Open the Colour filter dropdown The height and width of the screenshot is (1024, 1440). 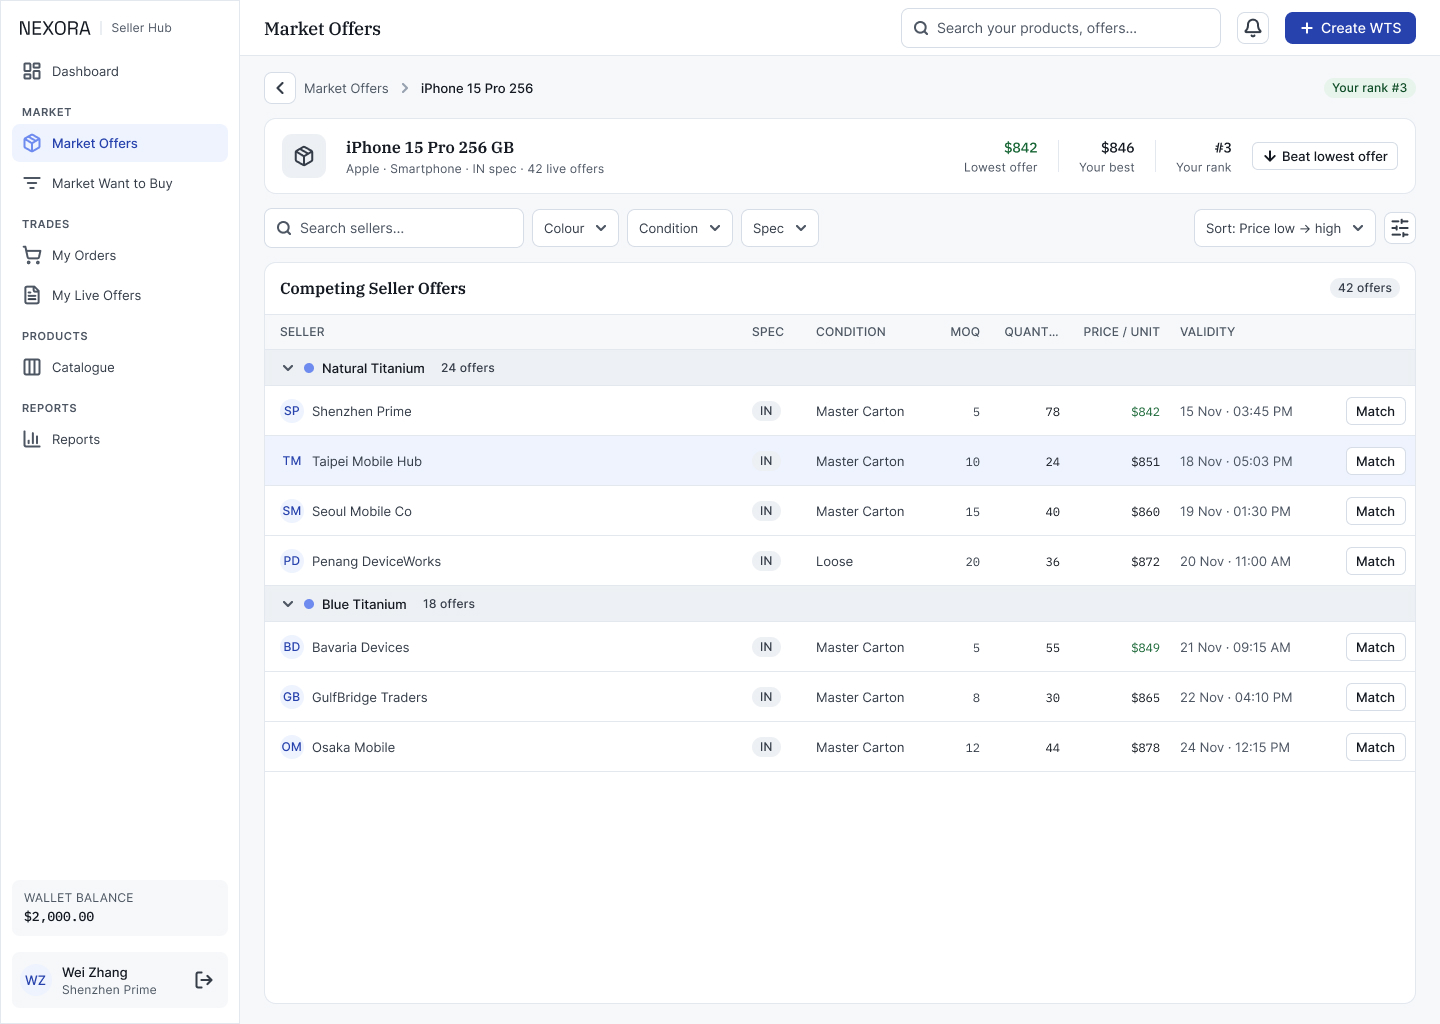(575, 228)
